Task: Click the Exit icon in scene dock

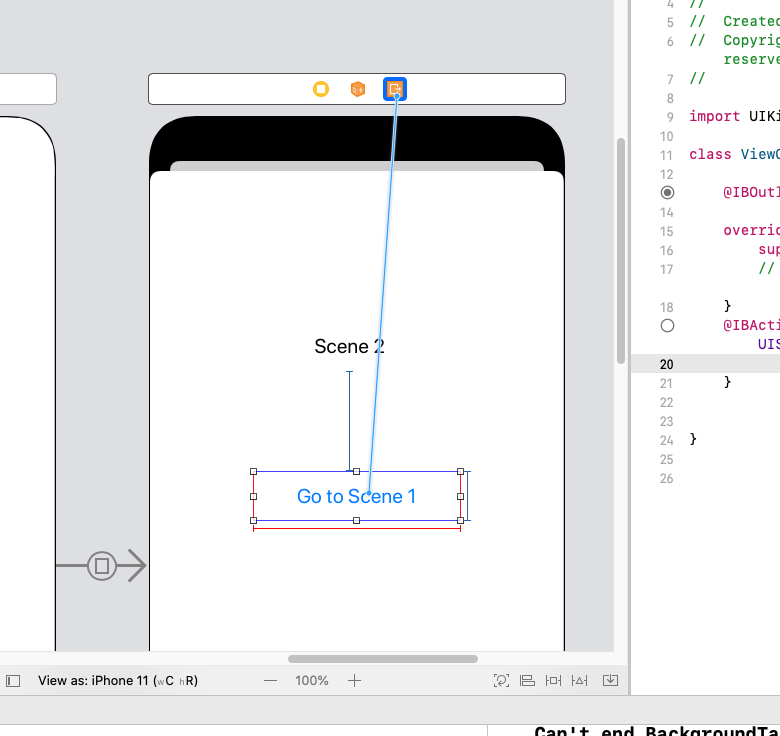Action: (395, 89)
